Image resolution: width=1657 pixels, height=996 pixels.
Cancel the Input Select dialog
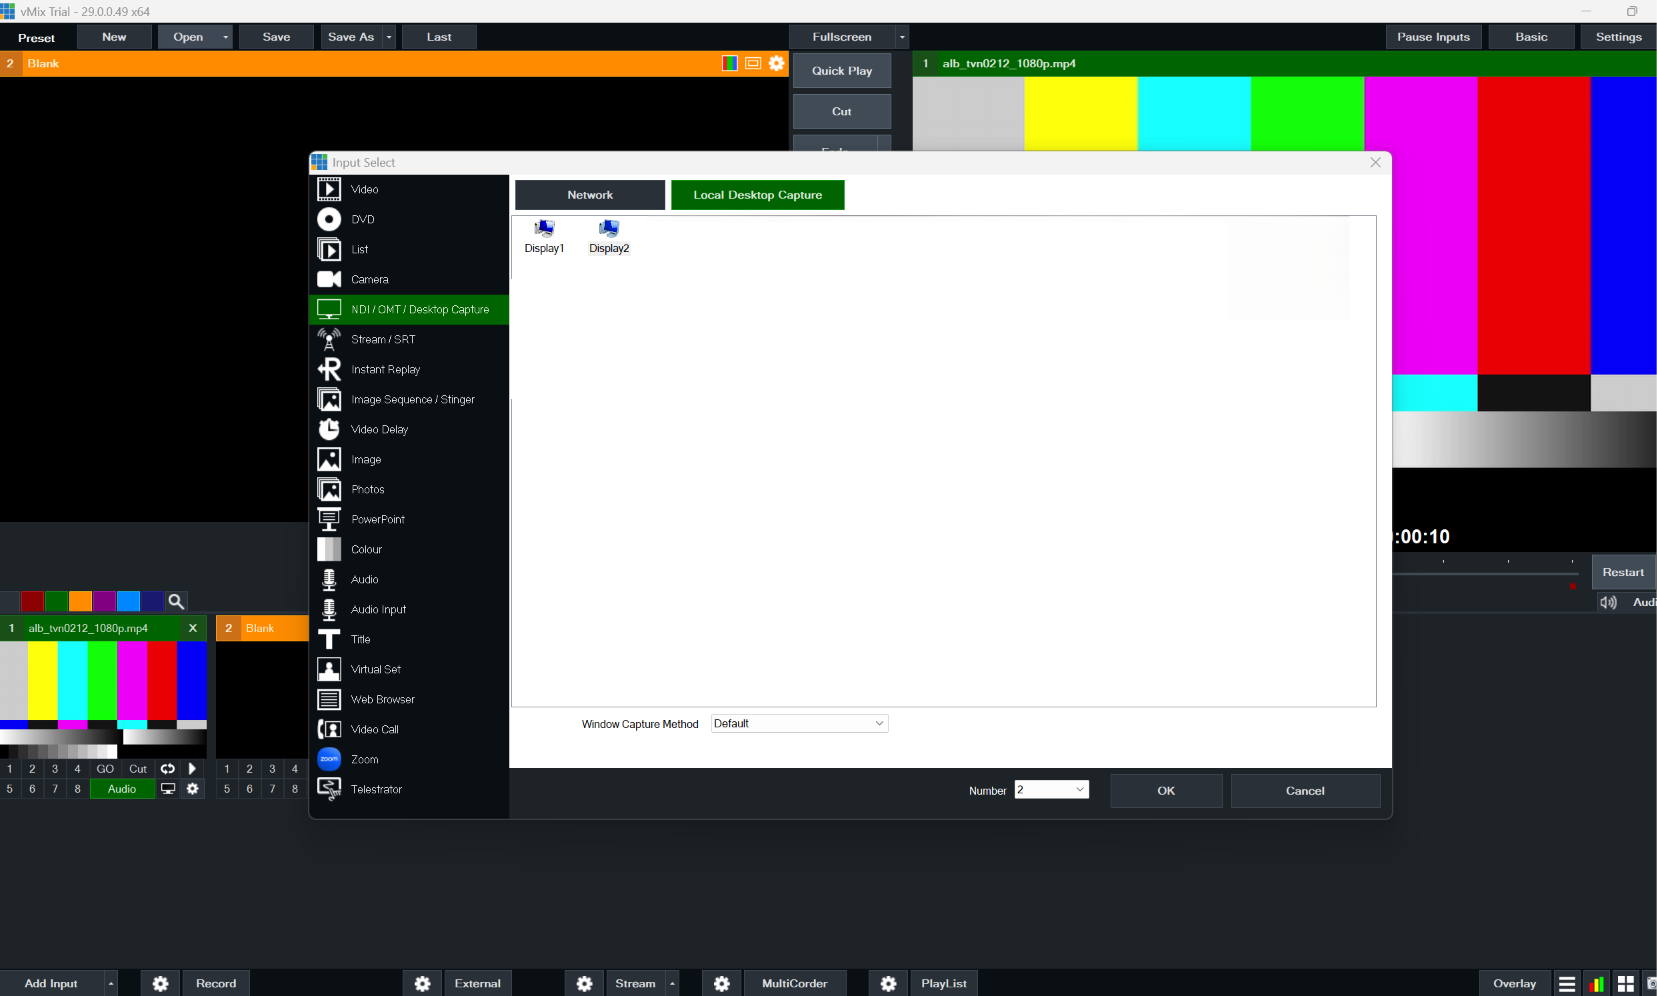[1305, 791]
